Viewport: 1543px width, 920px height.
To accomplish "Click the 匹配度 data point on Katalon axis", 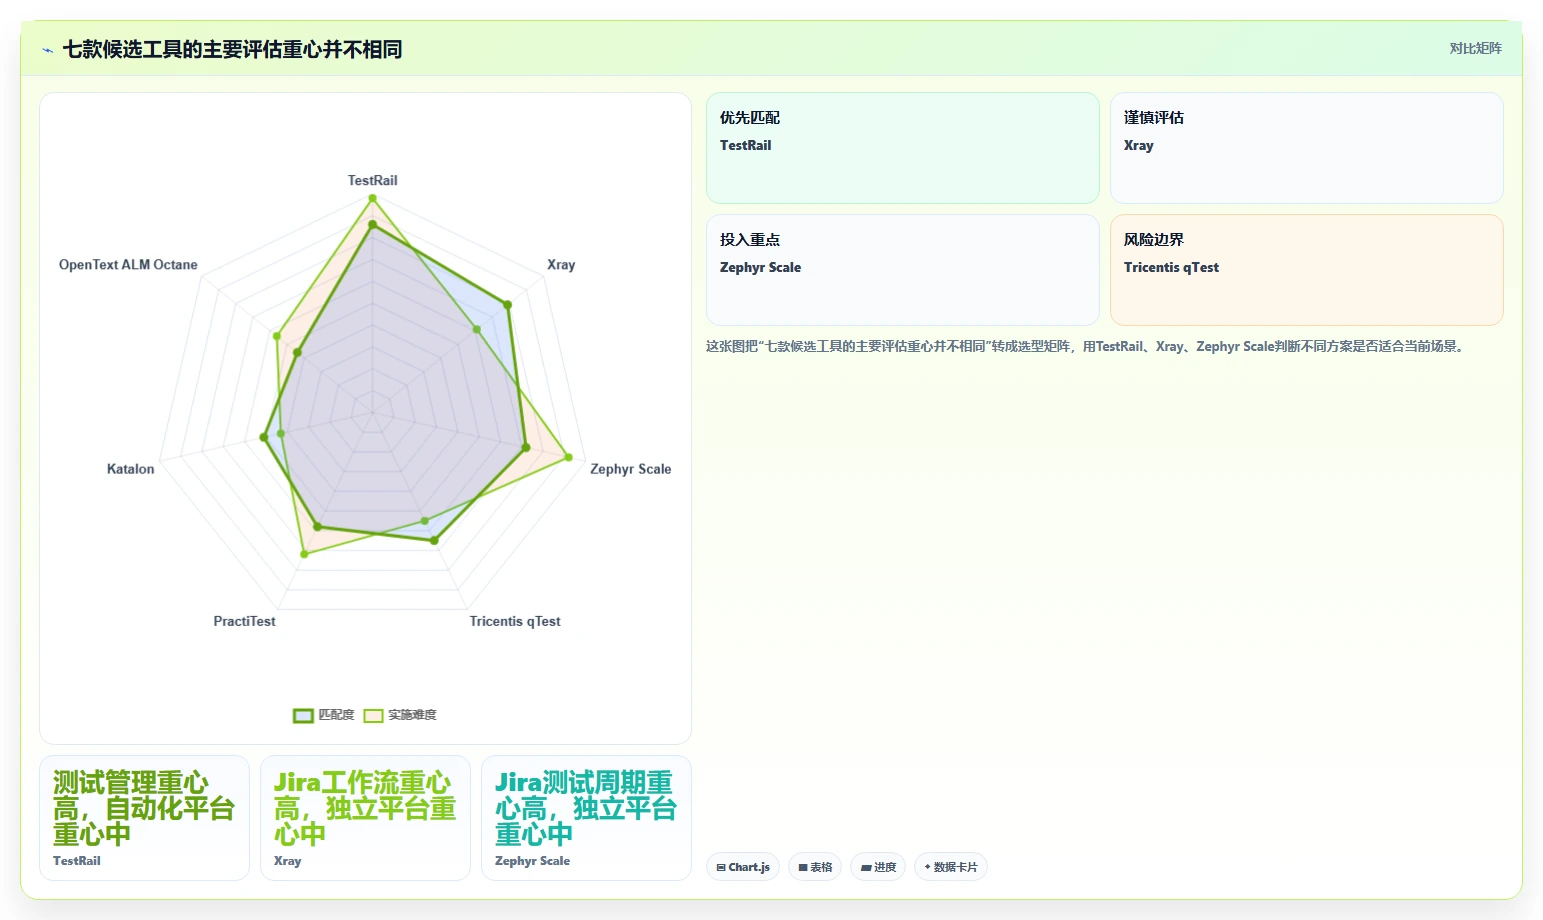I will (264, 437).
